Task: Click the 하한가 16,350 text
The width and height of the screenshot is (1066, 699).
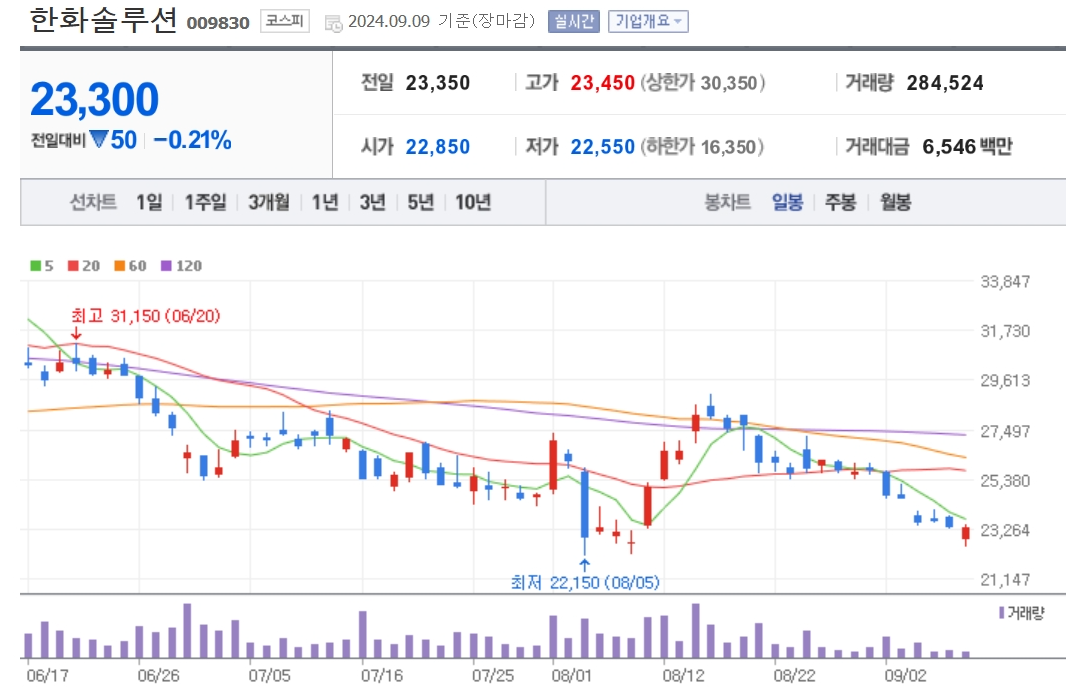Action: coord(702,146)
